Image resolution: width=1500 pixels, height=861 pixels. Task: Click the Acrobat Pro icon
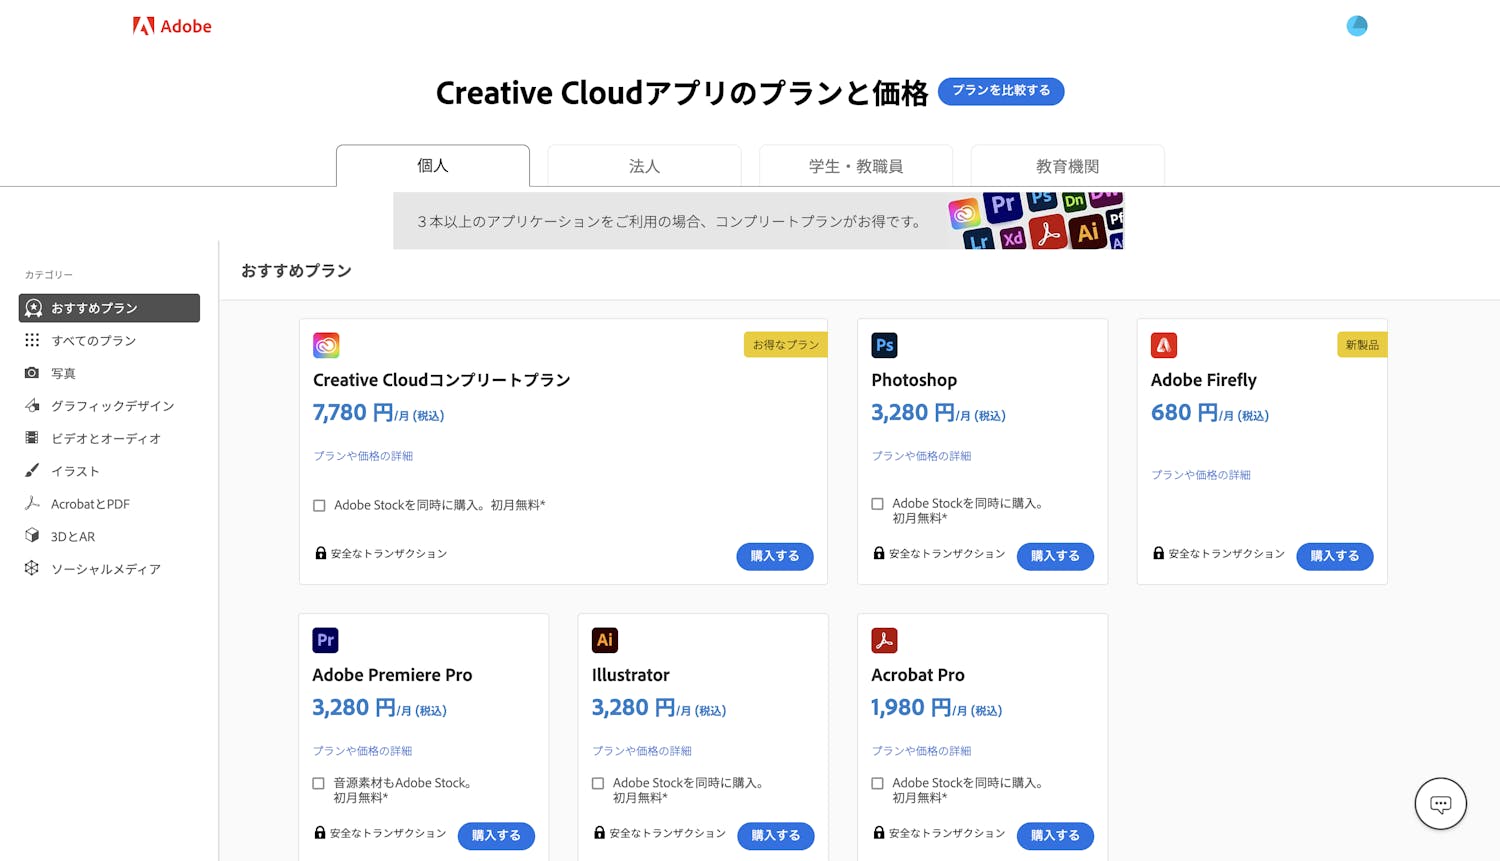coord(884,640)
